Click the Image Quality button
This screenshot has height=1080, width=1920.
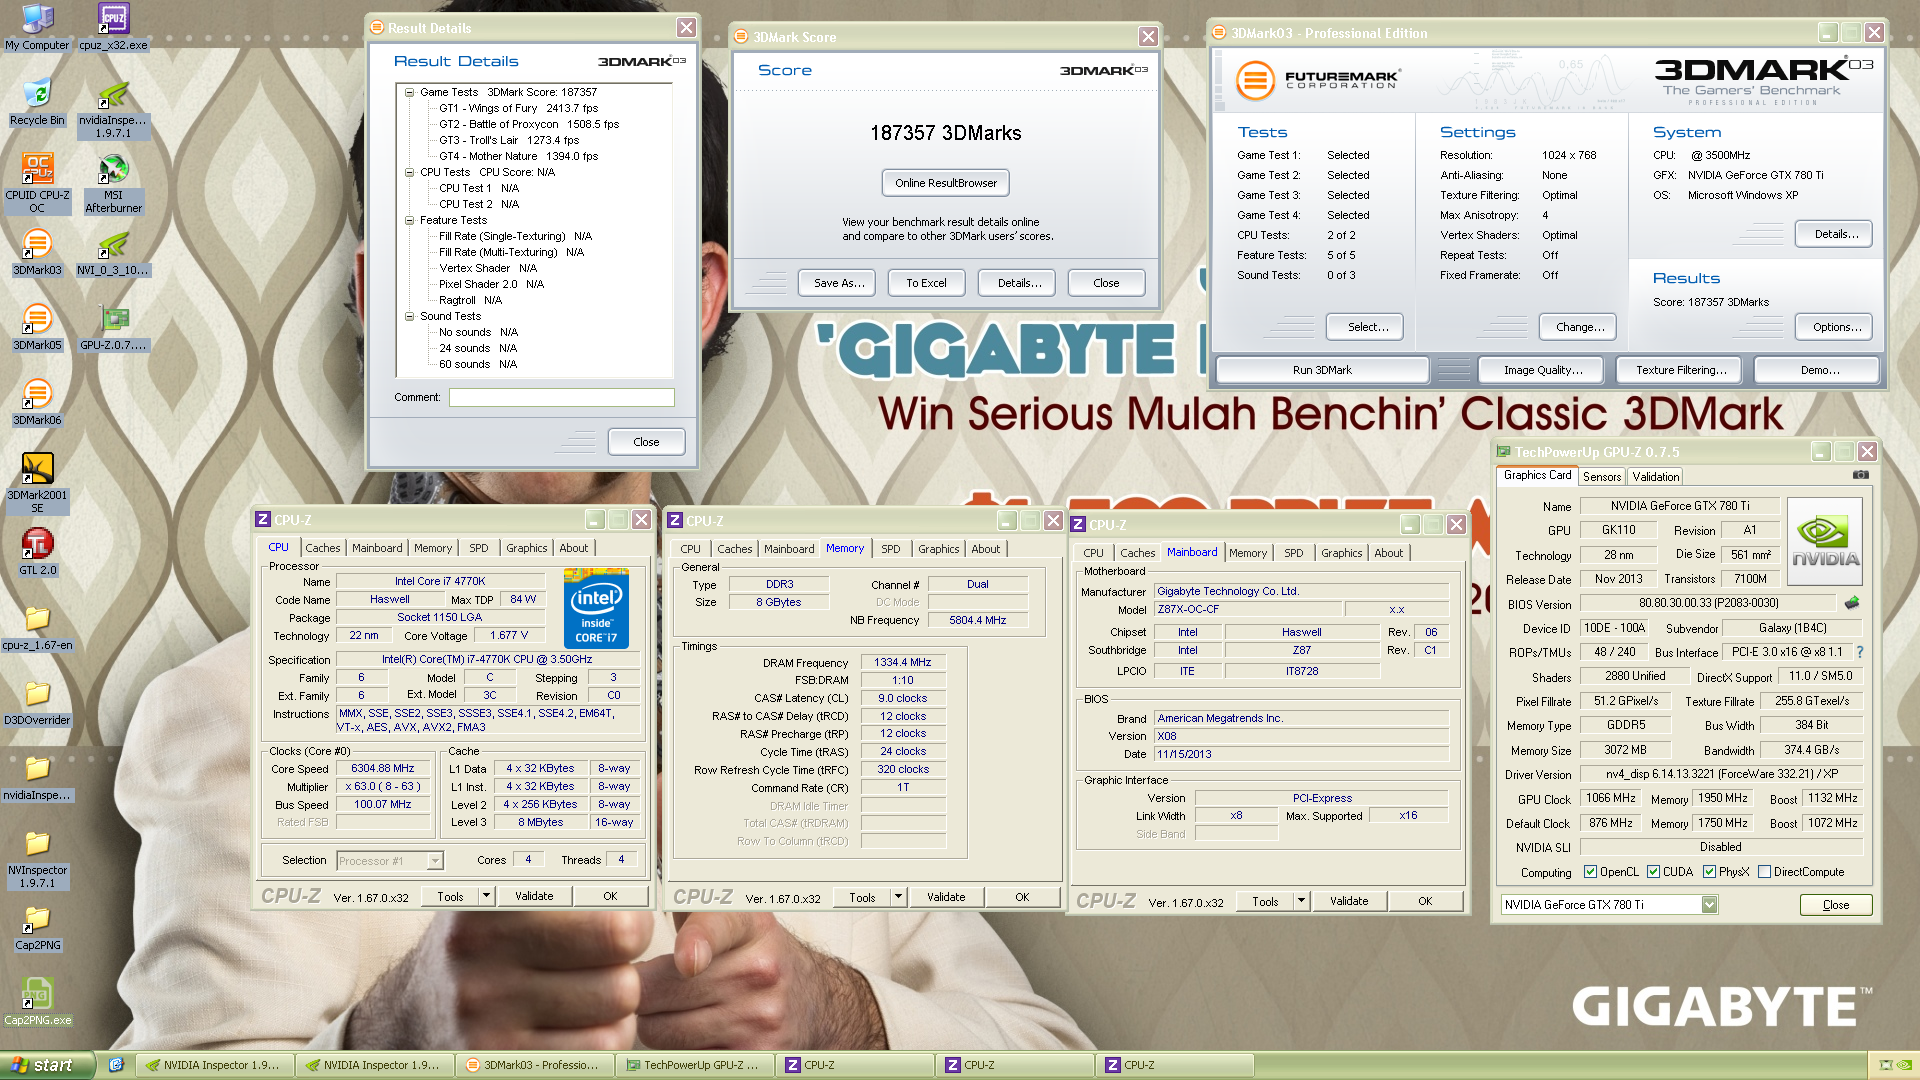[x=1542, y=370]
